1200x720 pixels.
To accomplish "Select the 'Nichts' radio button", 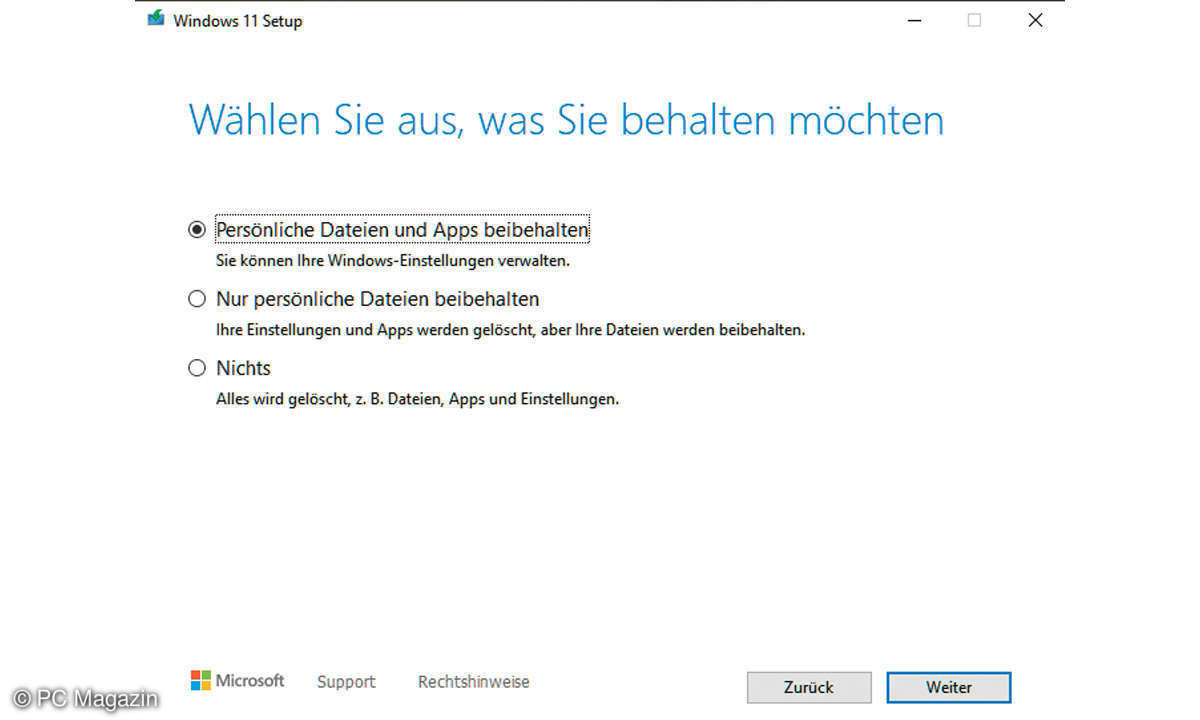I will (196, 368).
